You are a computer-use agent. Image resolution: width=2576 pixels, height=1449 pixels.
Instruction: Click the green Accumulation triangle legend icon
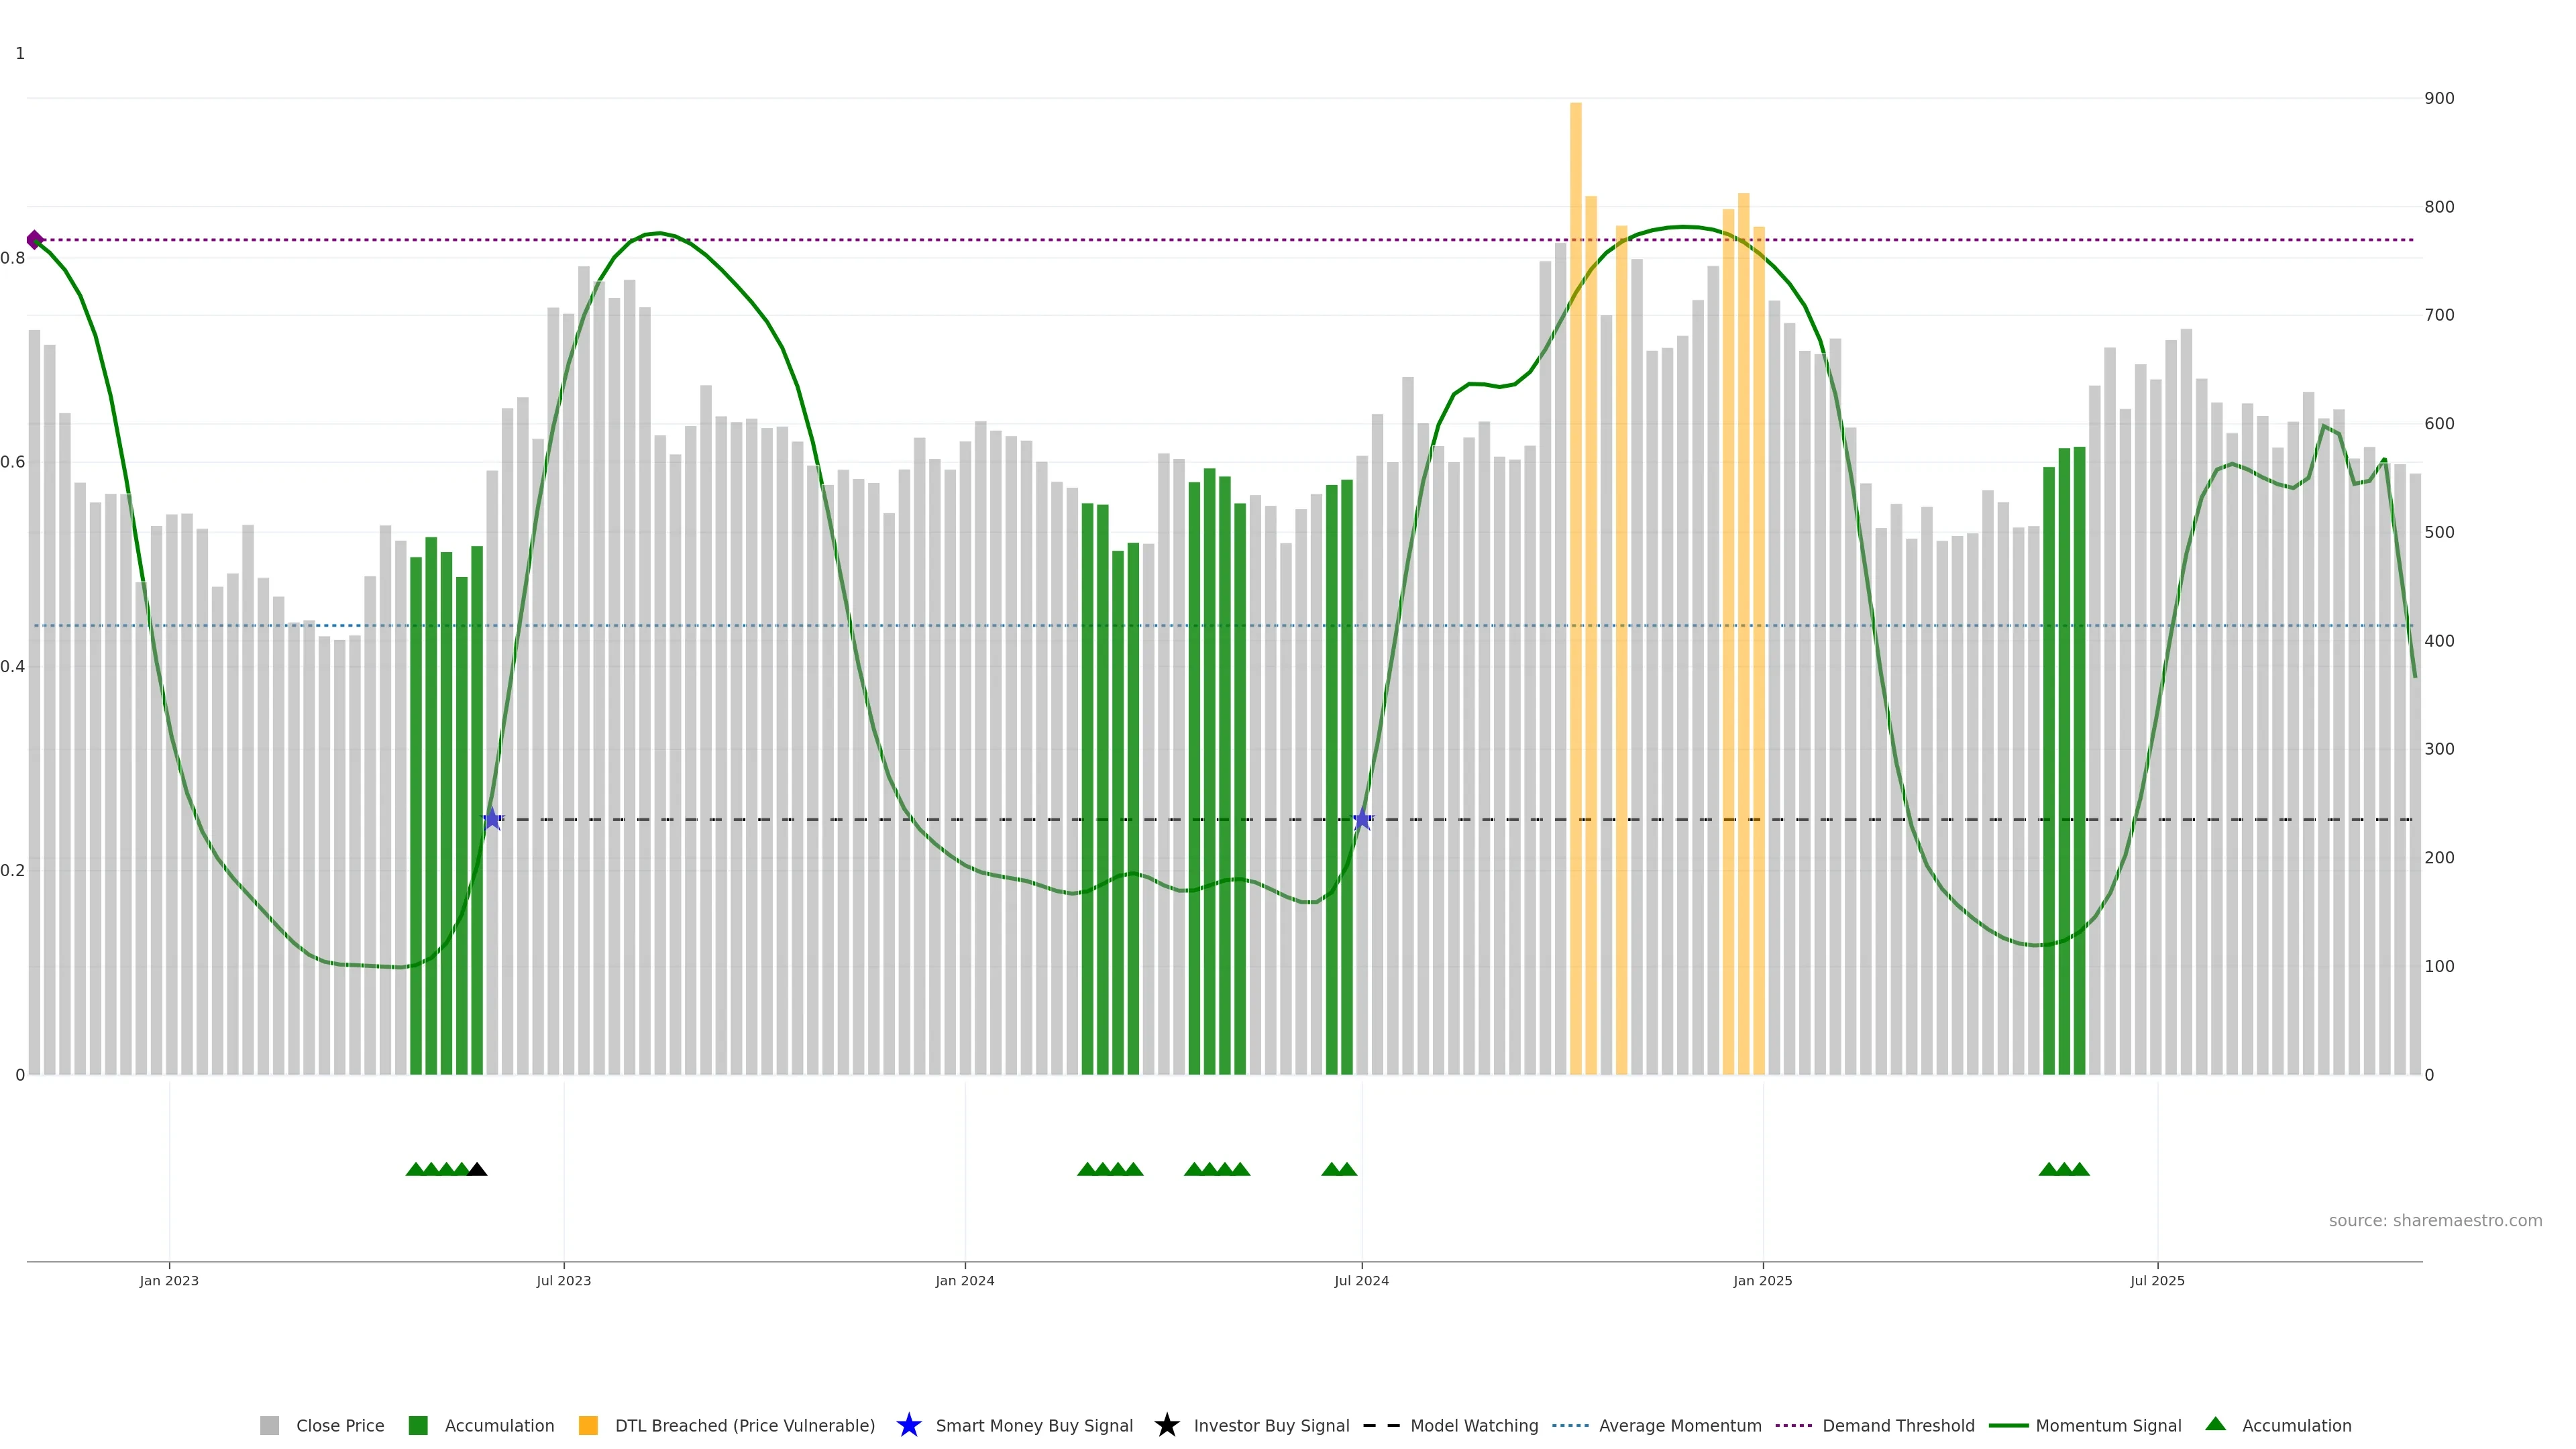2215,1424
